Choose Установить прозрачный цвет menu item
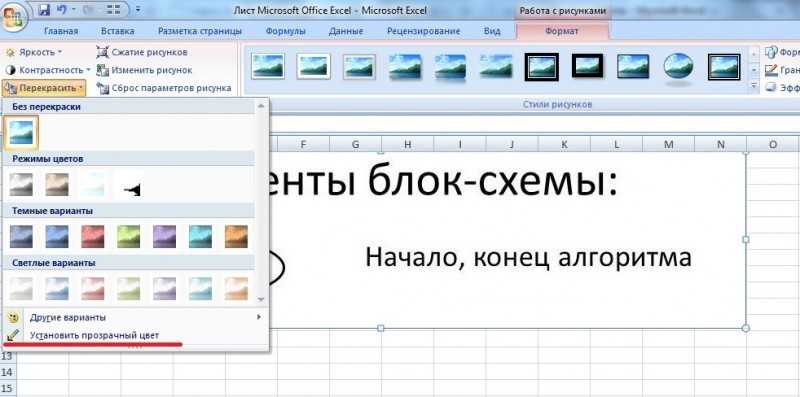Image resolution: width=800 pixels, height=397 pixels. click(135, 335)
